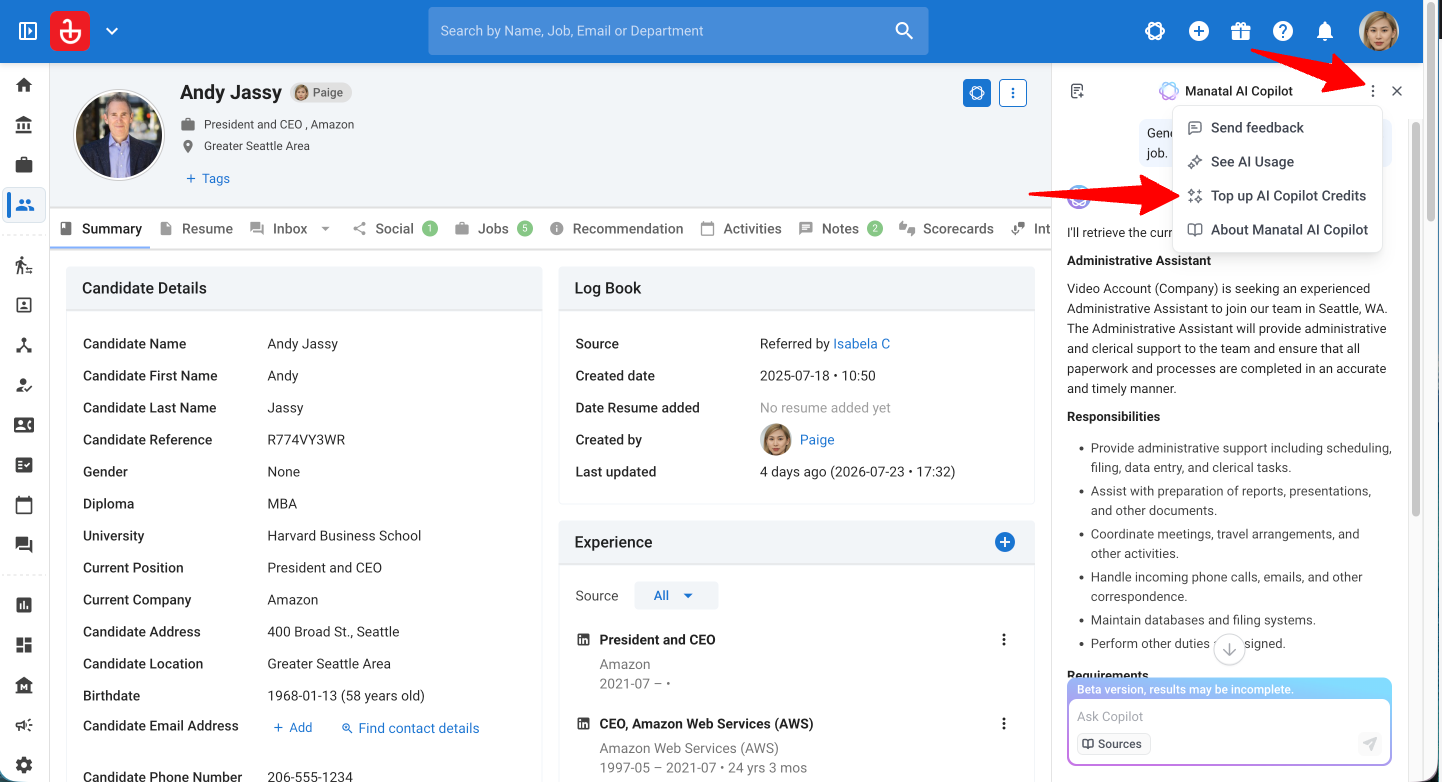Toggle the sidebar collapse icon
Viewport: 1442px width, 782px height.
click(28, 31)
